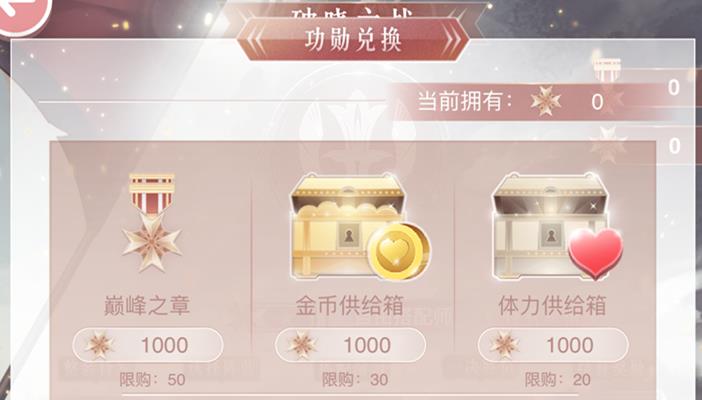Click the 巅峰之章 item name
Image resolution: width=702 pixels, height=400 pixels.
point(147,306)
